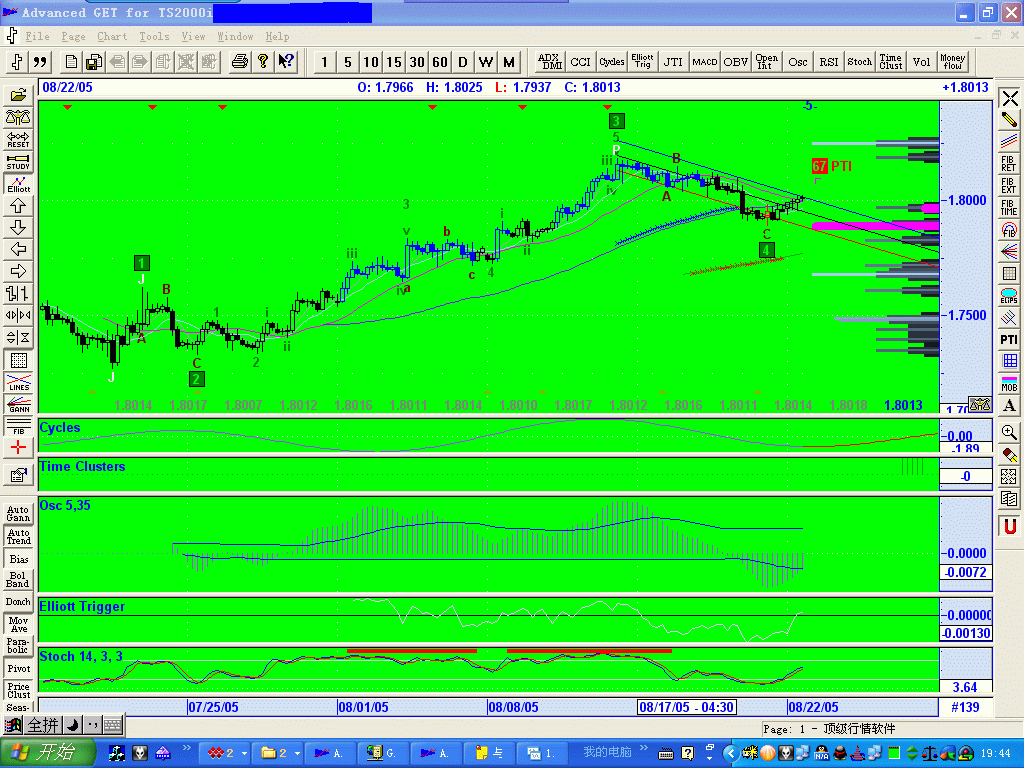Toggle the RSI indicator

829,62
